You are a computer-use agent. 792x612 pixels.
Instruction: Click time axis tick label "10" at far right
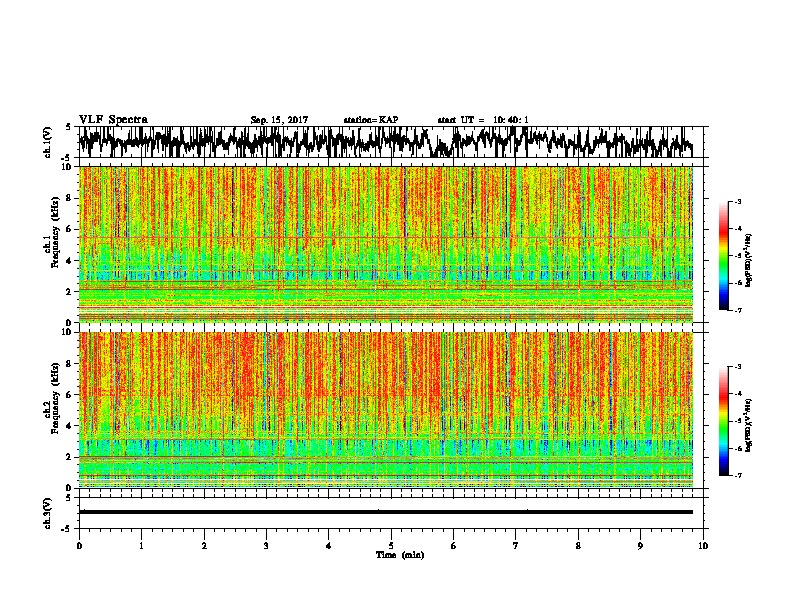tap(703, 546)
